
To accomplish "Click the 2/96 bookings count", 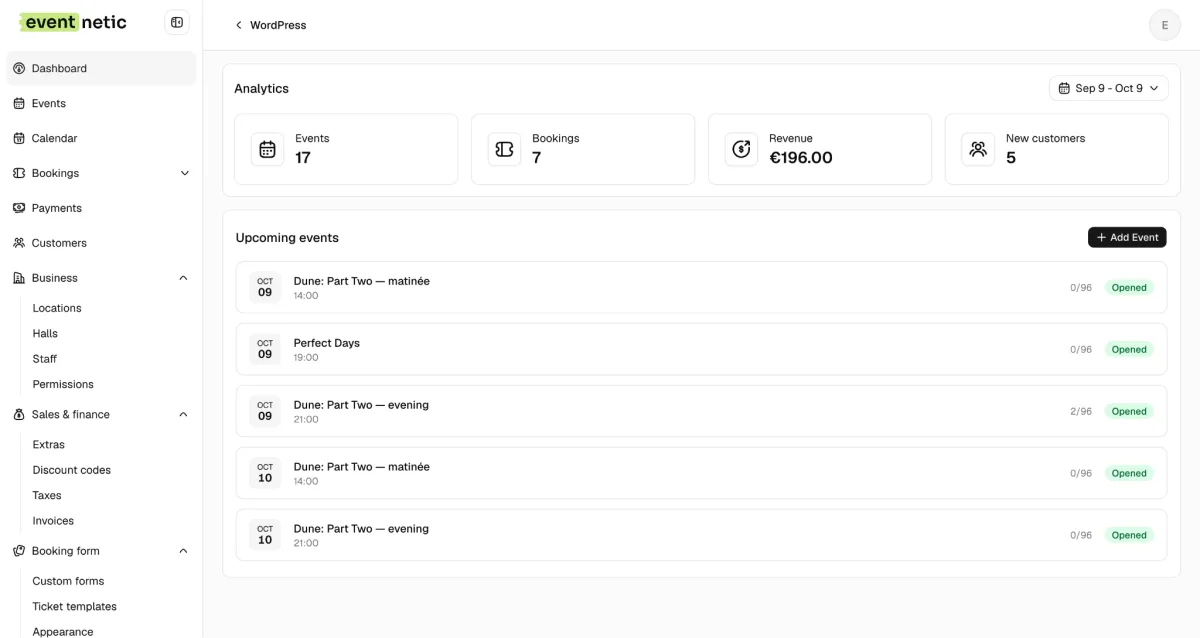I will [1081, 411].
